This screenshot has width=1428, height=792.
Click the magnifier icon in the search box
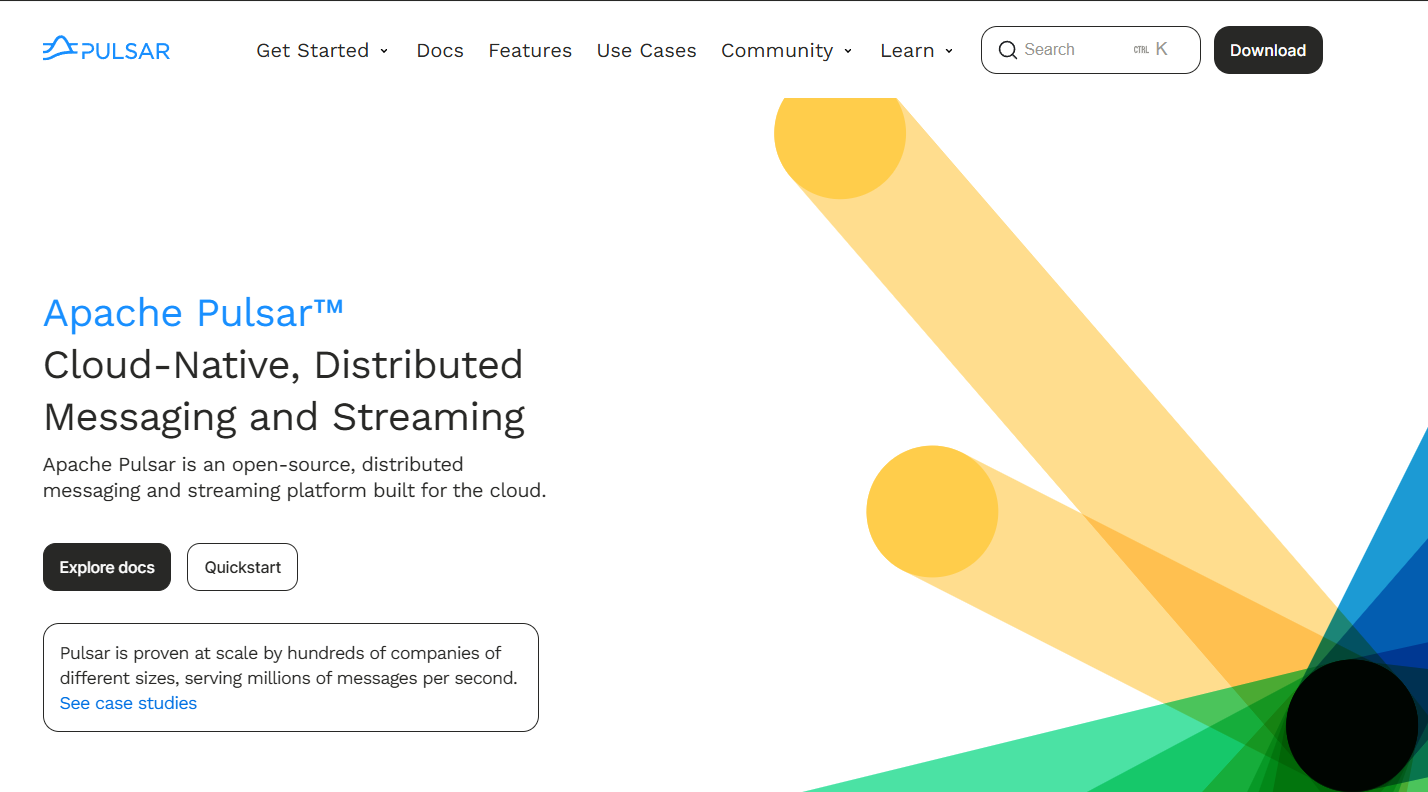[x=1008, y=50]
